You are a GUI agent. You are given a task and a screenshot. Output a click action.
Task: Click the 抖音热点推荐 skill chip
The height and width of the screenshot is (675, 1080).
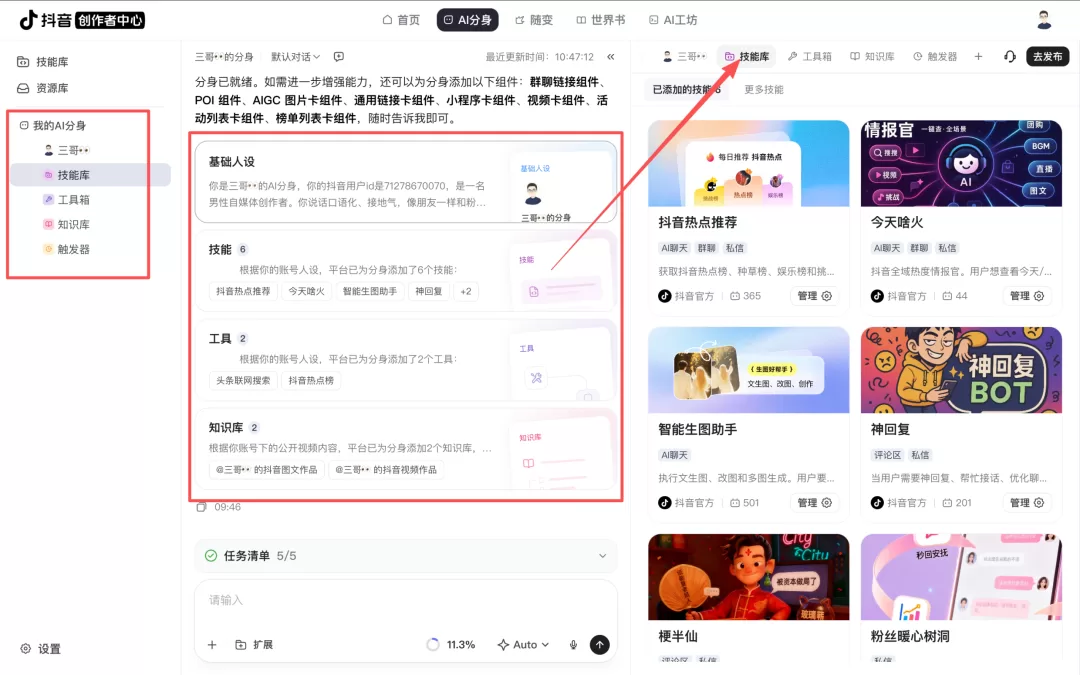pos(243,291)
